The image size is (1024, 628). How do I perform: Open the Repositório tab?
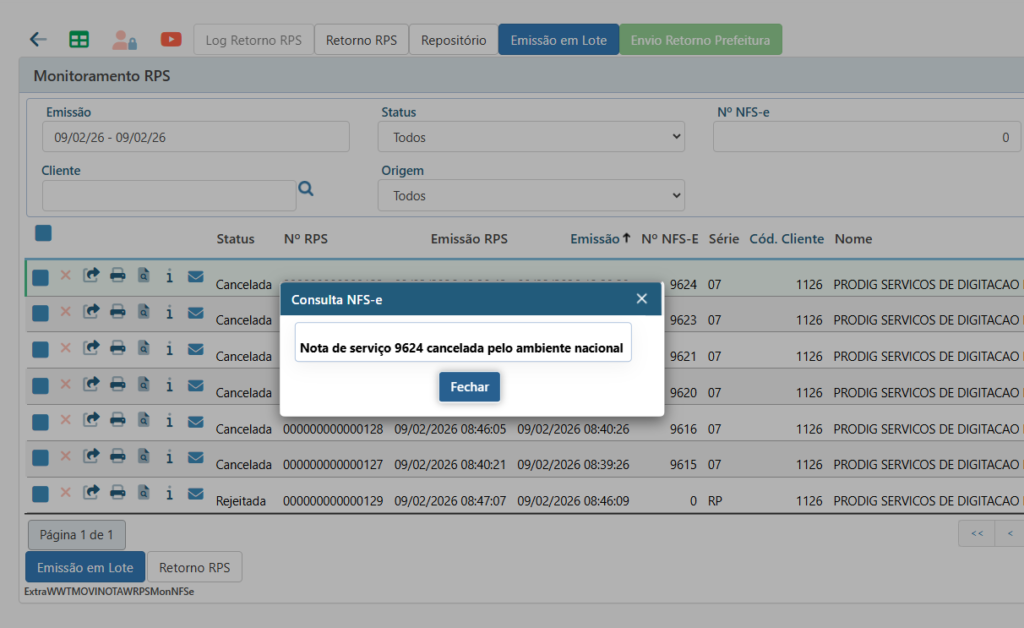click(x=453, y=40)
